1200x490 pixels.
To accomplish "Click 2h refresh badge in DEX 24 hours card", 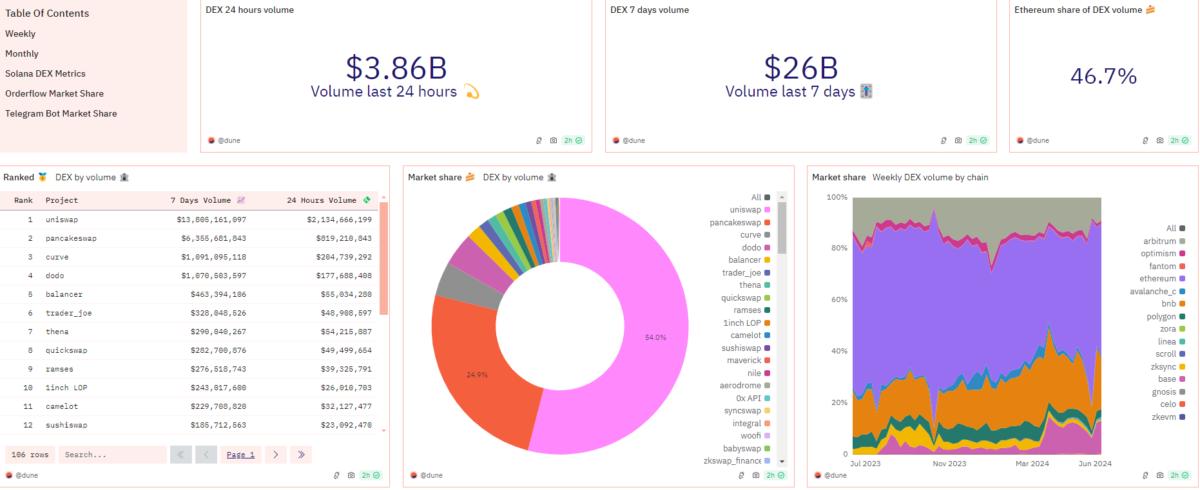I will click(573, 141).
